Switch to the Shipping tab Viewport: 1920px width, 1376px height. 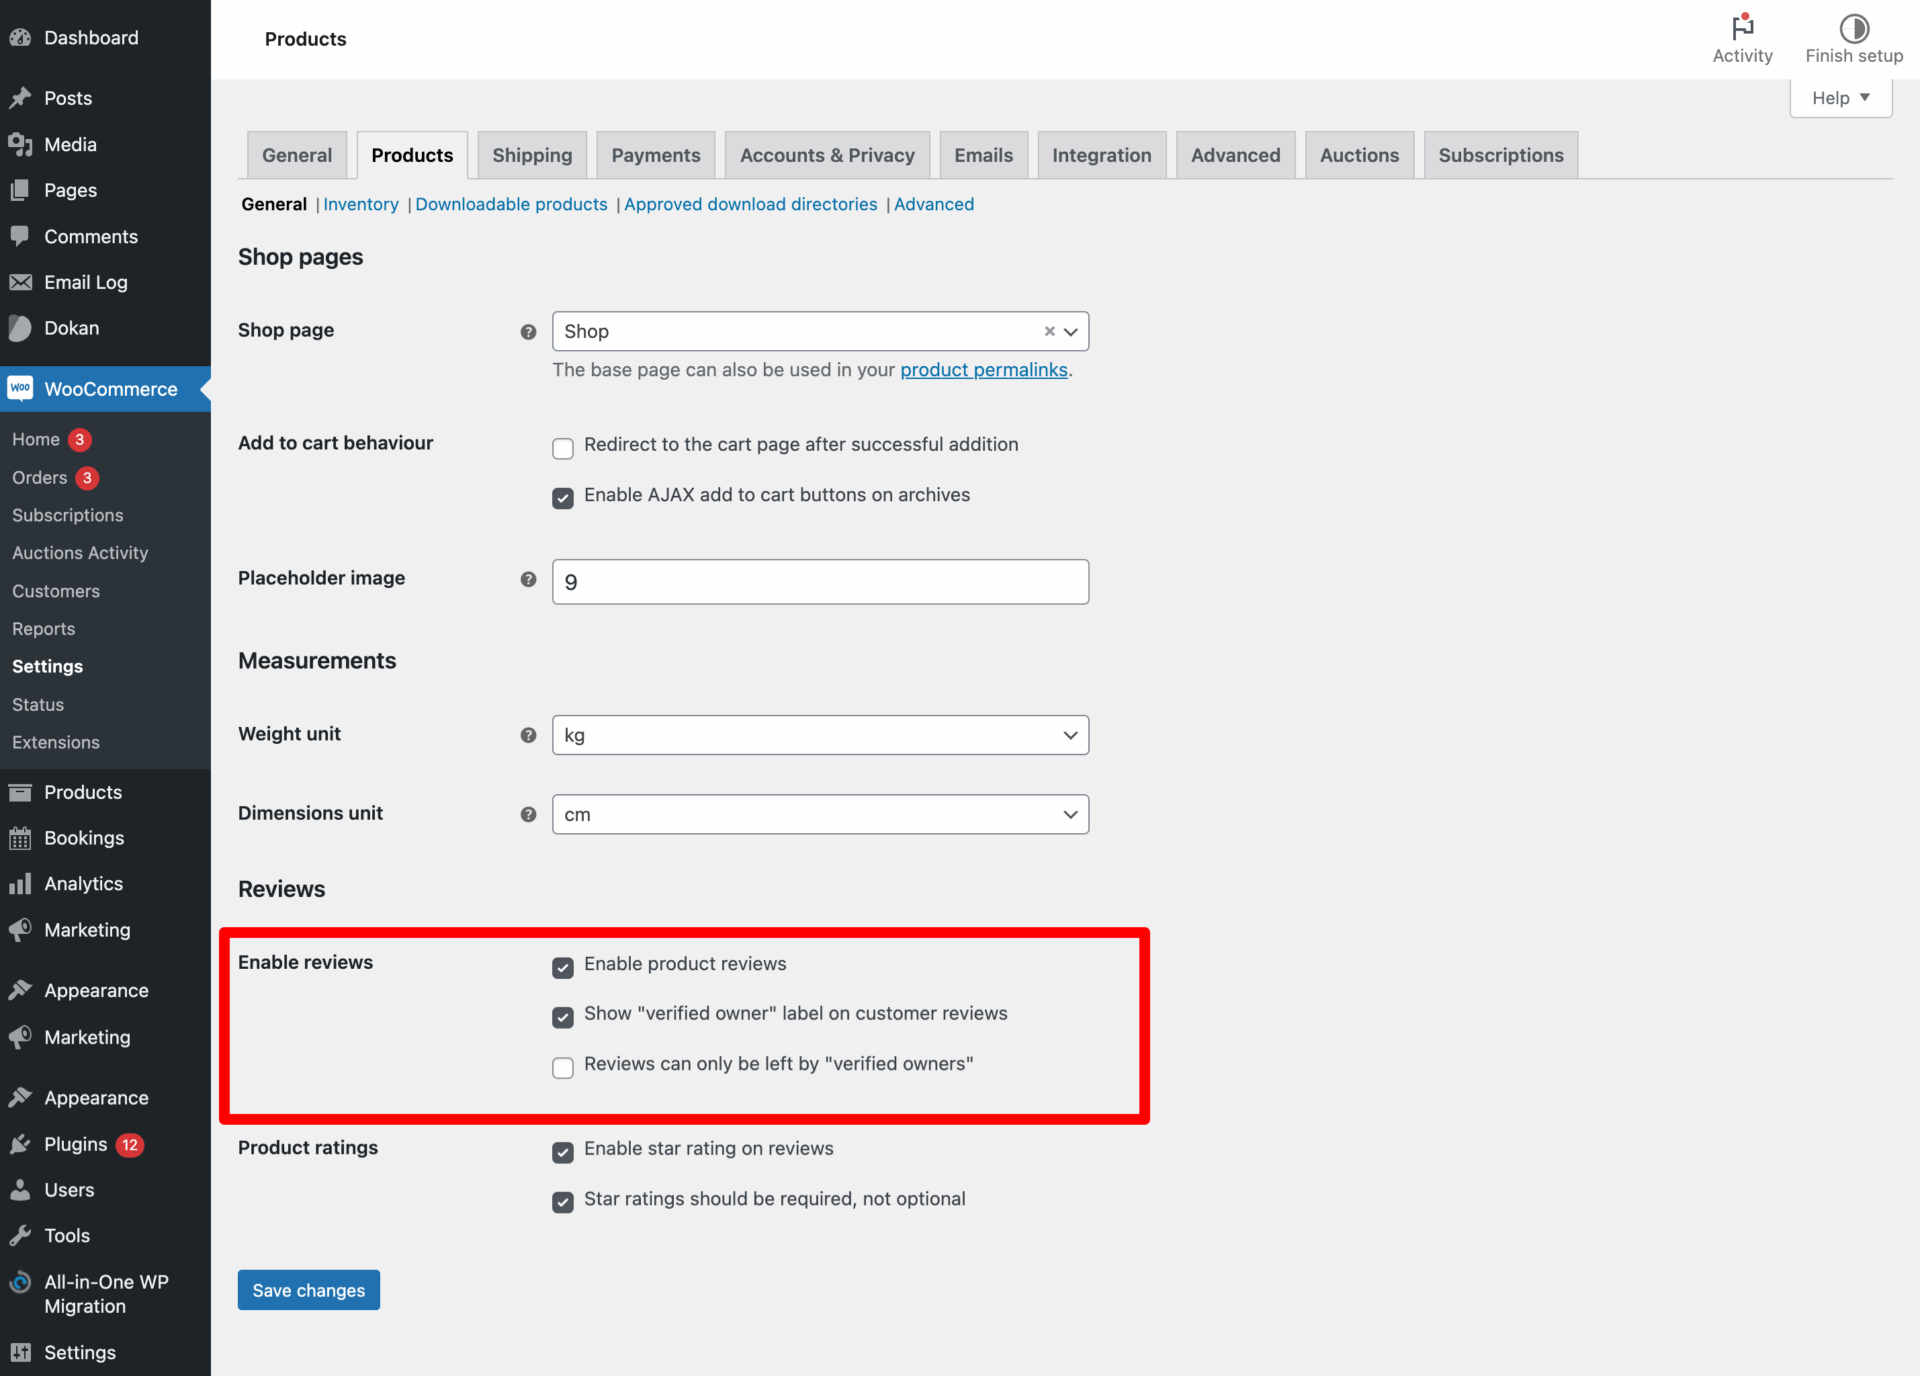pos(531,155)
